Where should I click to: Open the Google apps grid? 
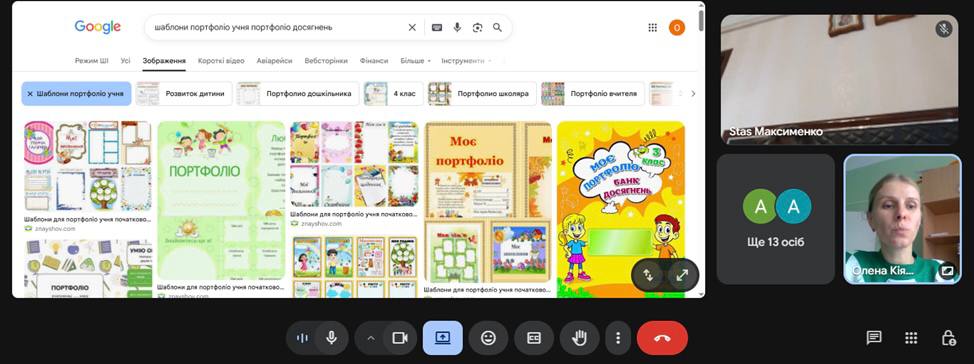pos(653,27)
